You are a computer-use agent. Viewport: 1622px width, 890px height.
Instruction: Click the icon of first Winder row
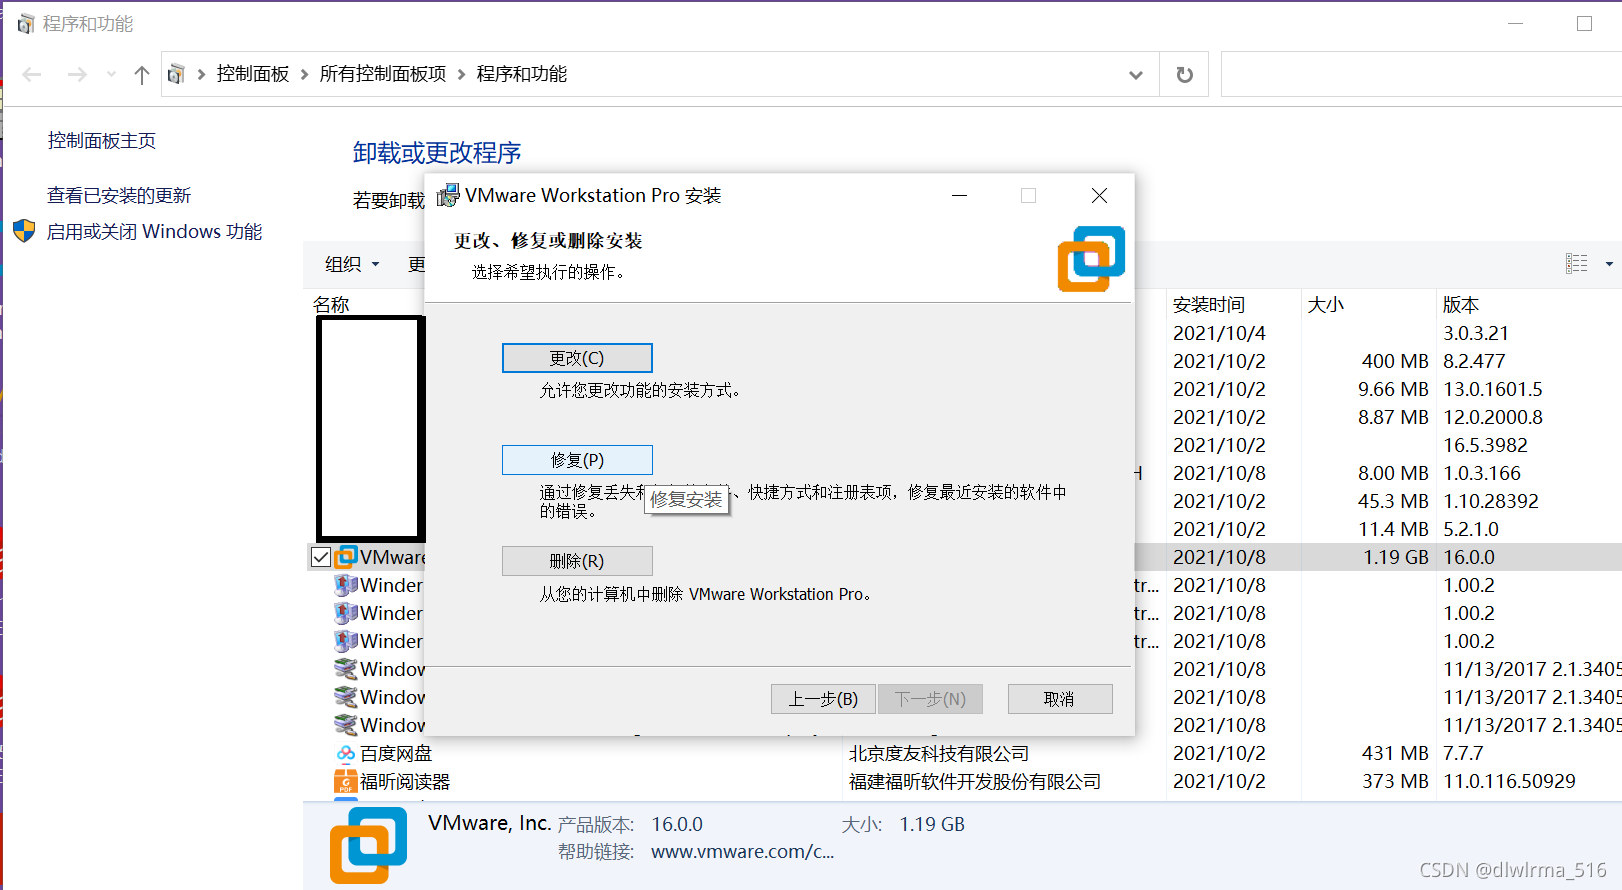pyautogui.click(x=346, y=585)
